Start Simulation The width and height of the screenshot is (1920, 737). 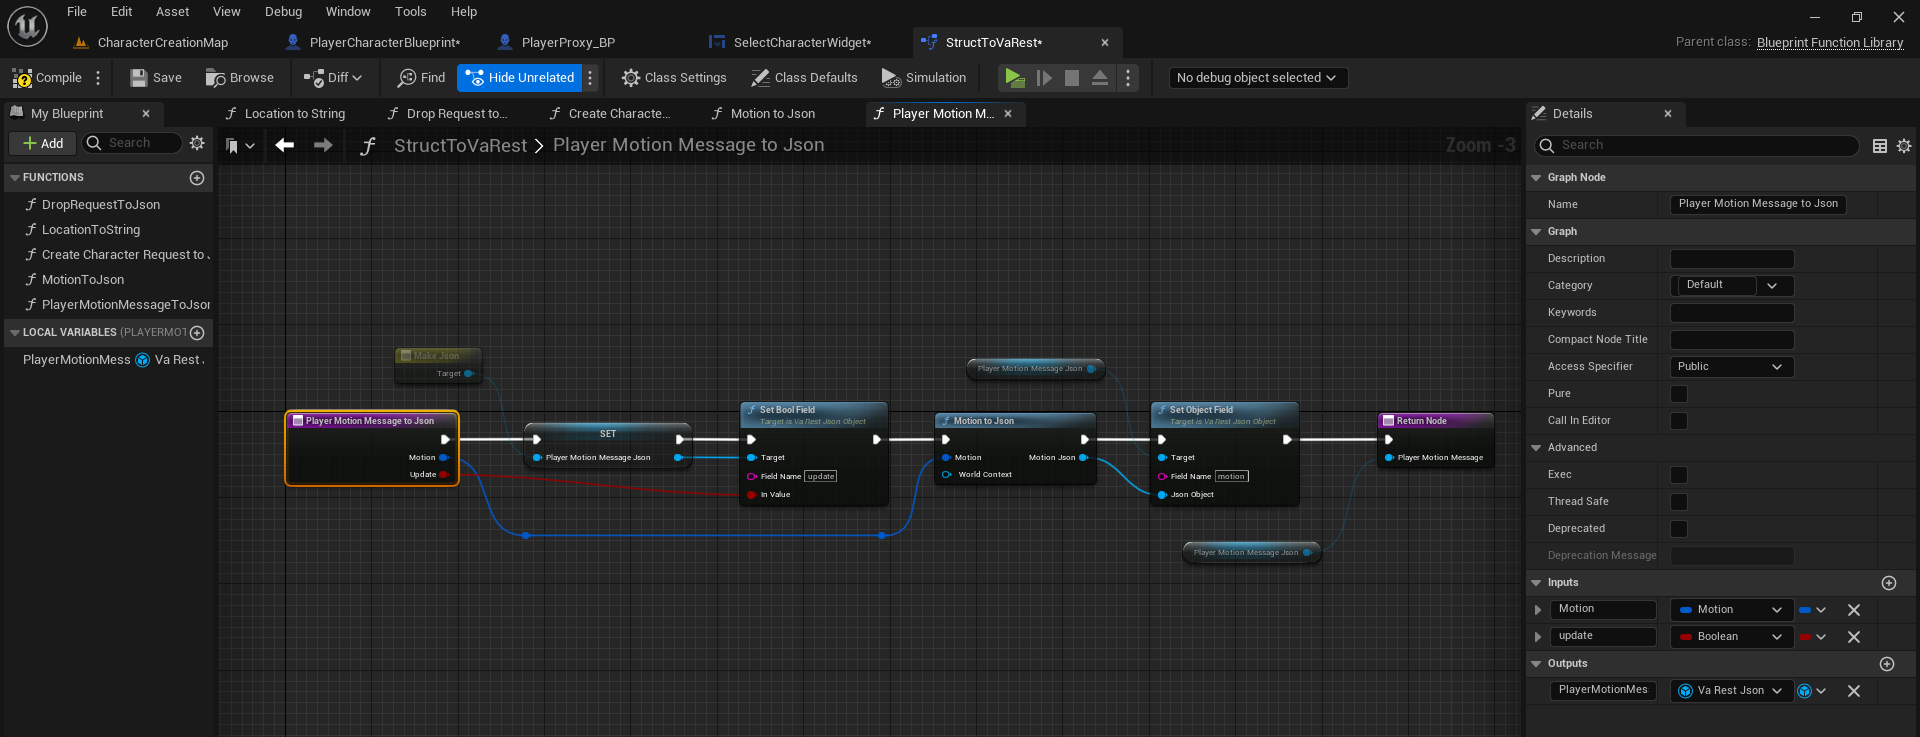[923, 78]
